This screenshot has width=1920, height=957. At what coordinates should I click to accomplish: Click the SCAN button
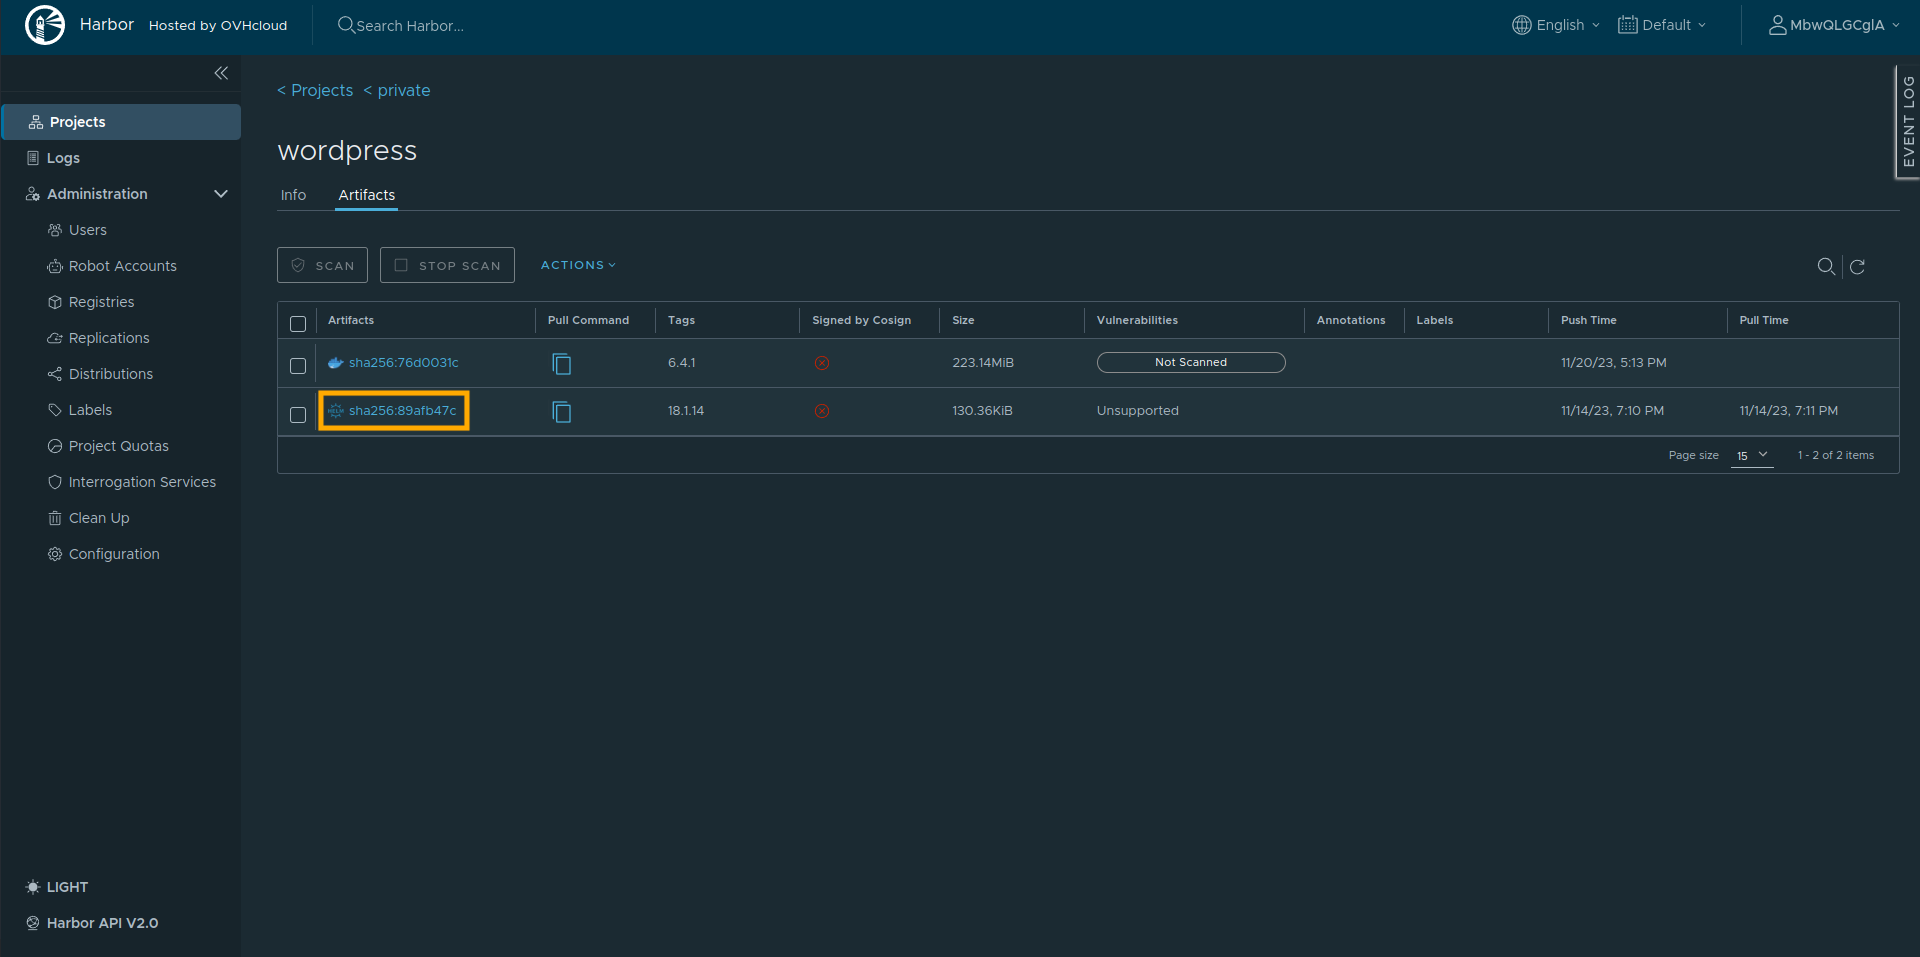(322, 265)
